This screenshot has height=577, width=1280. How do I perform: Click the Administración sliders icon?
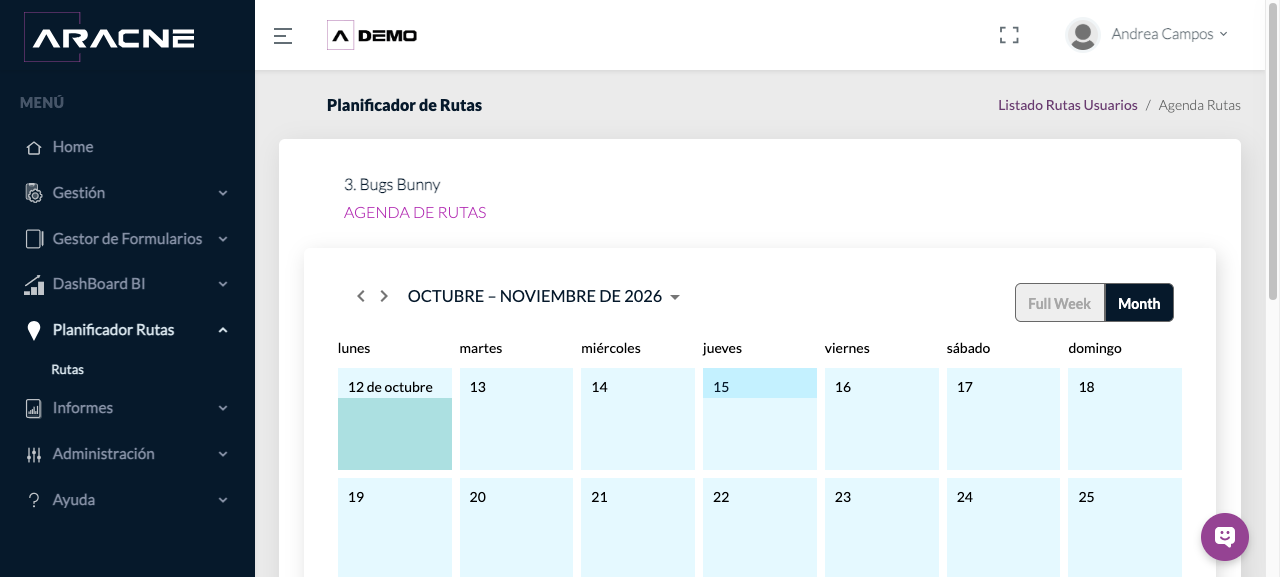tap(34, 454)
